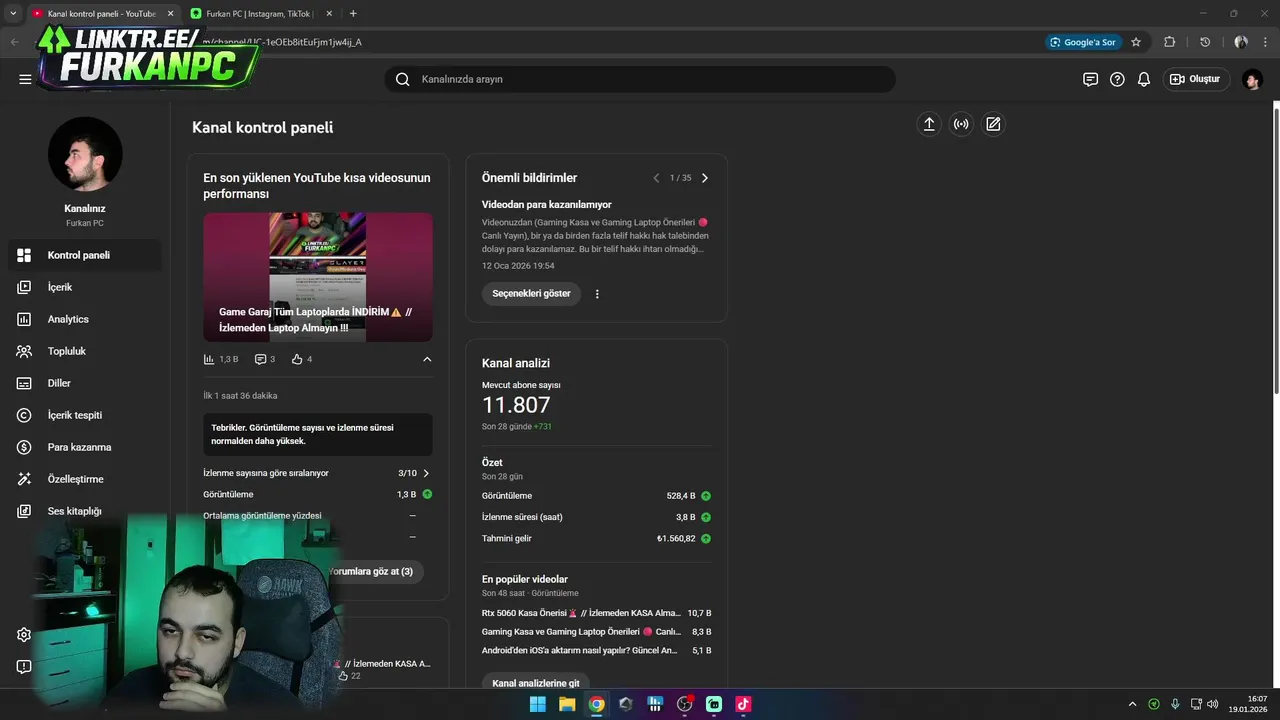Open the Chrome extensions puzzle icon
The width and height of the screenshot is (1280, 720).
[x=1169, y=42]
